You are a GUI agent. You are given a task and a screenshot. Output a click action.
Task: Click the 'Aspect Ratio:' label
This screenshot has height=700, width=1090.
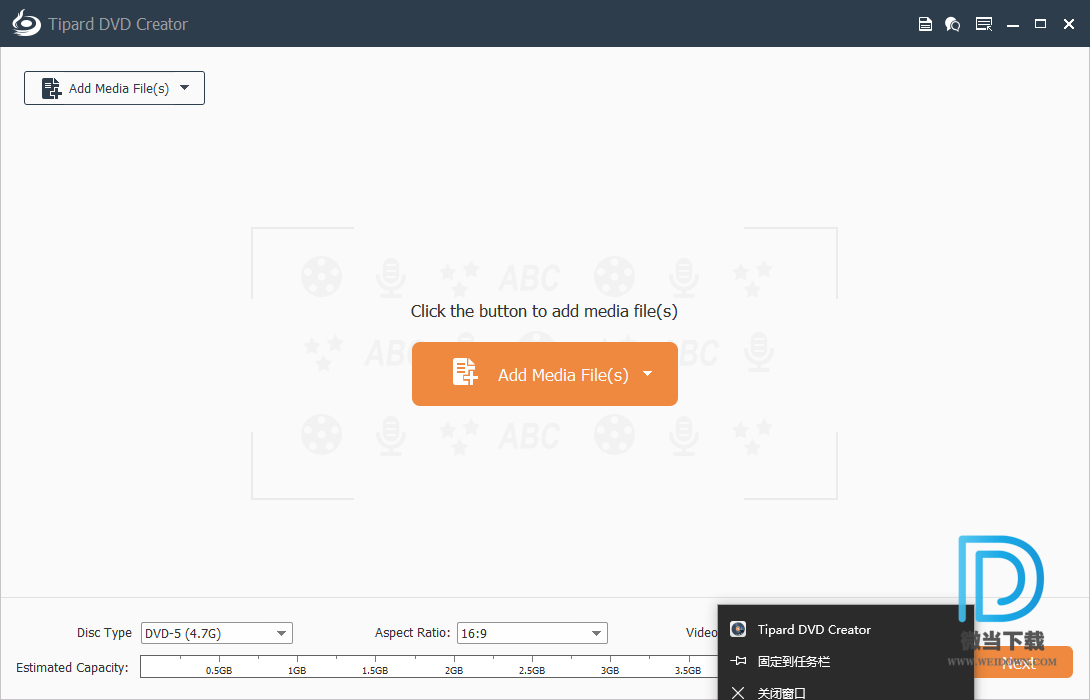tap(412, 633)
